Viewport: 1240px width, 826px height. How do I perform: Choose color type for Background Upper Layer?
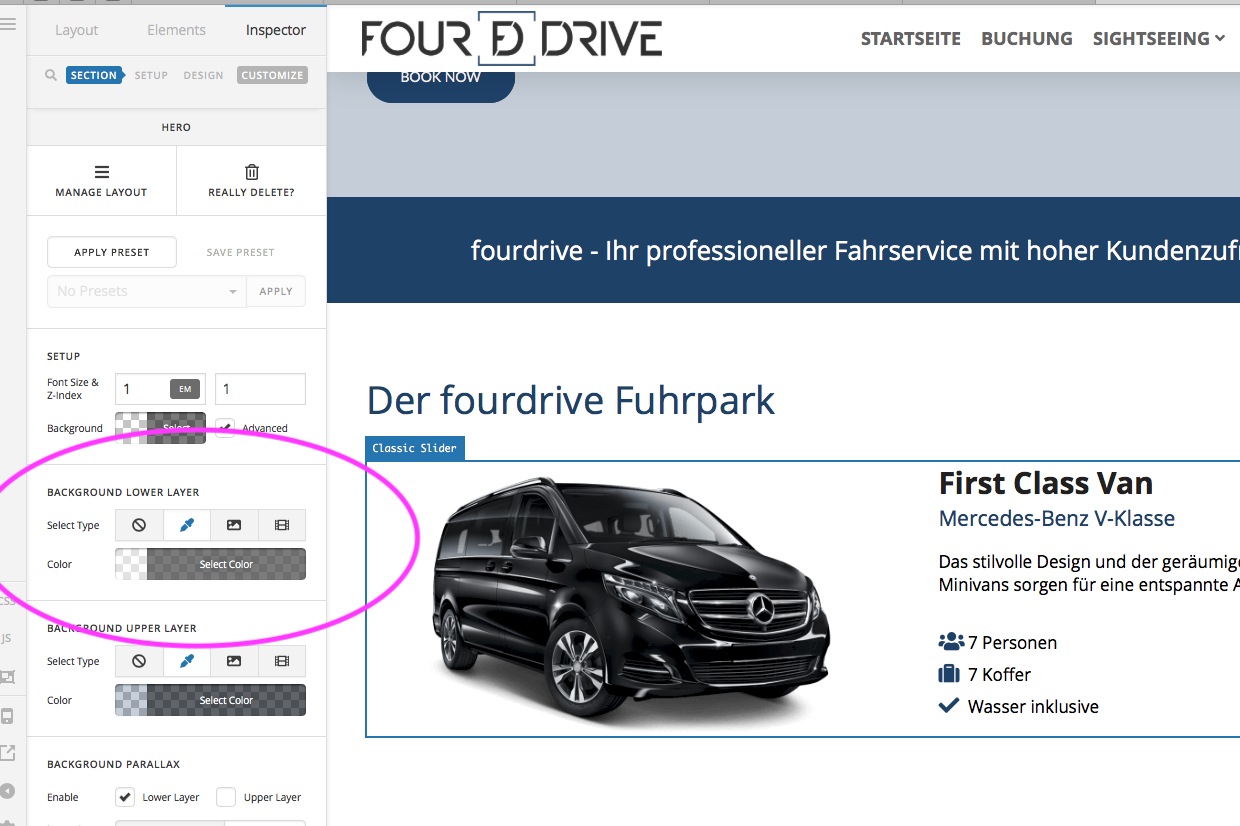(186, 661)
